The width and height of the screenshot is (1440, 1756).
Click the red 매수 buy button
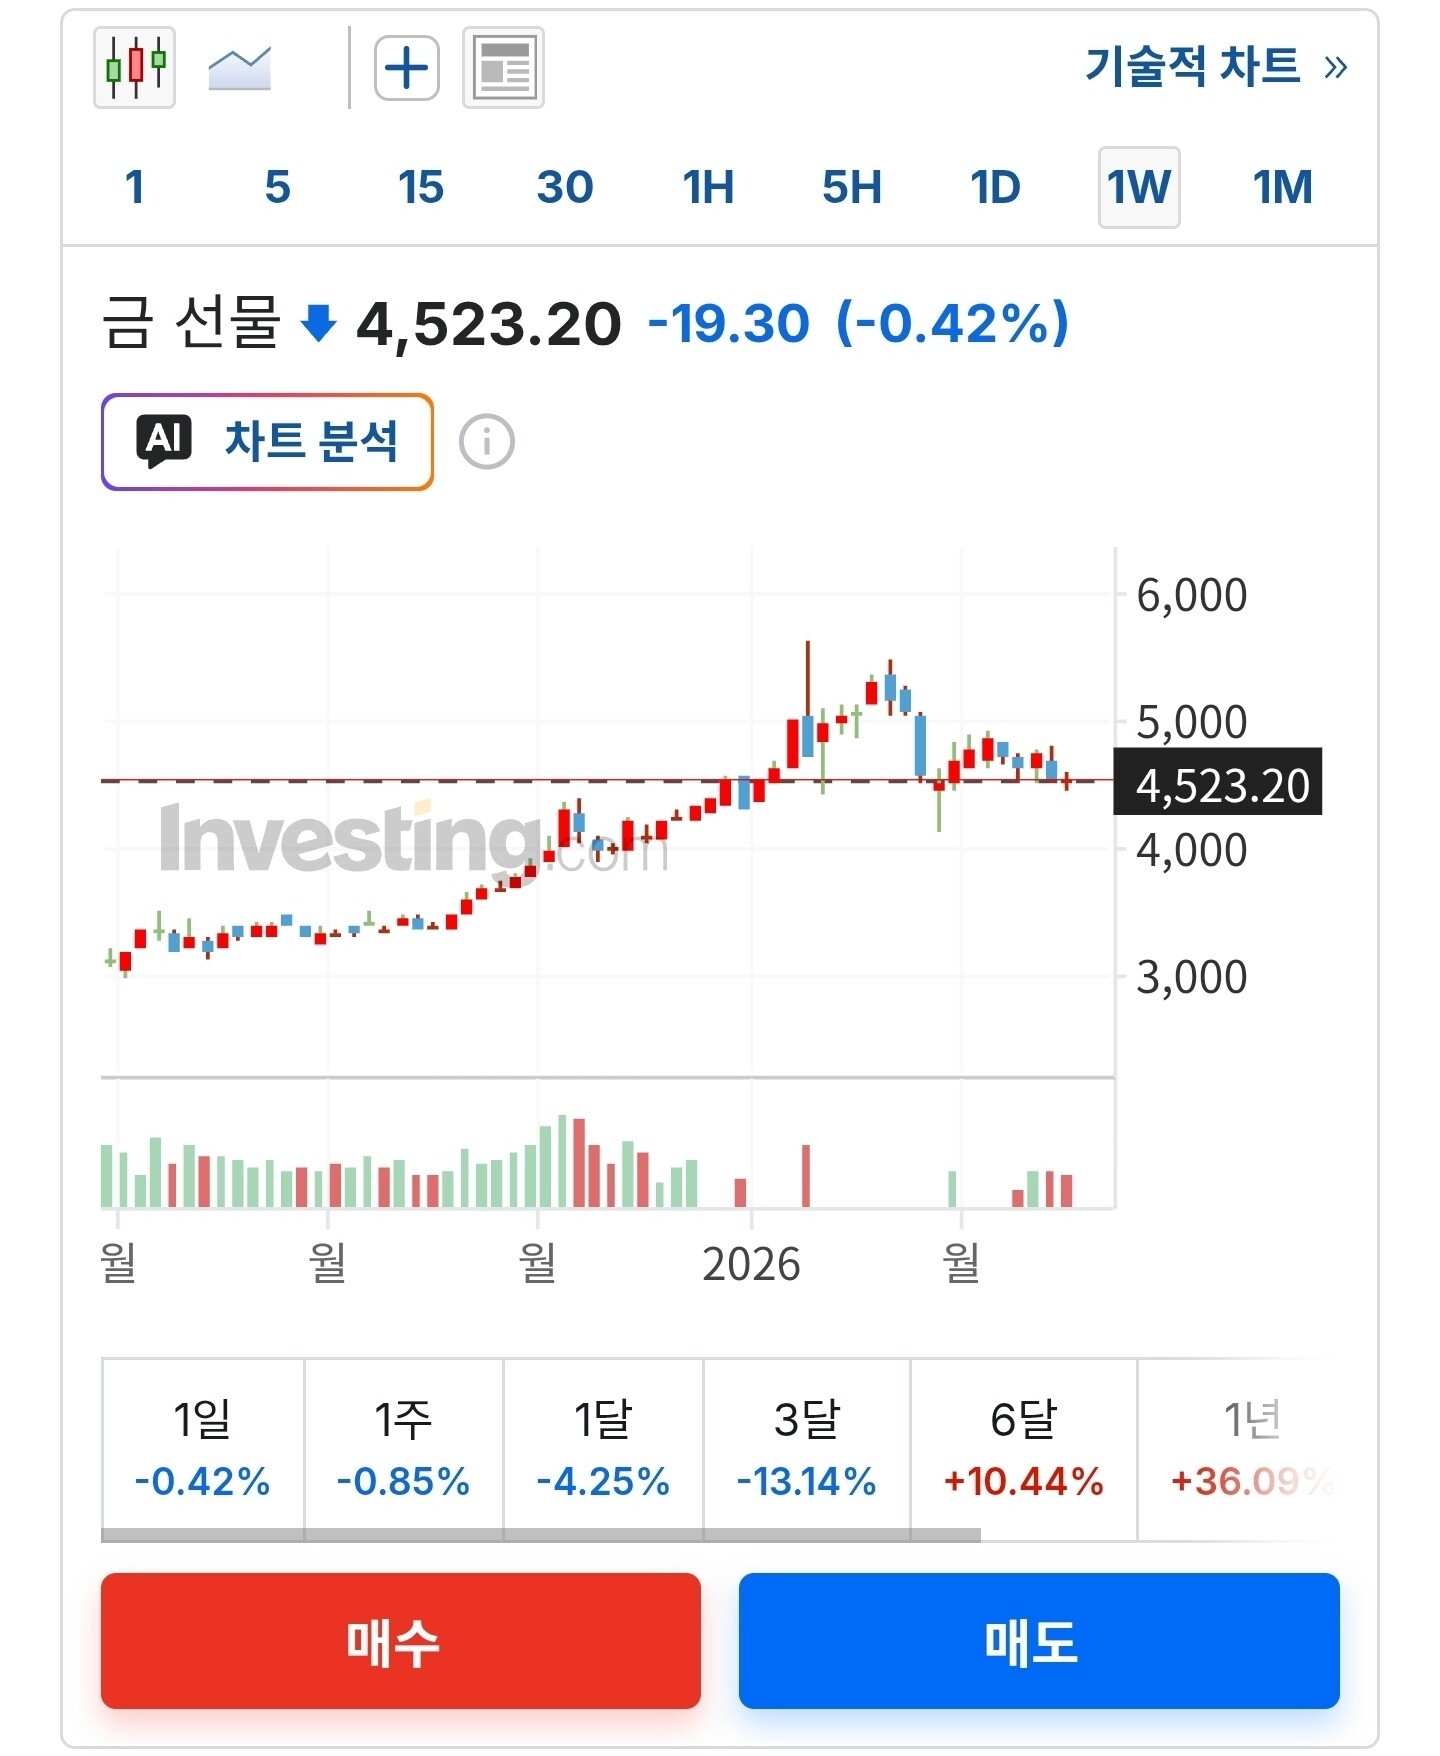tap(401, 1641)
